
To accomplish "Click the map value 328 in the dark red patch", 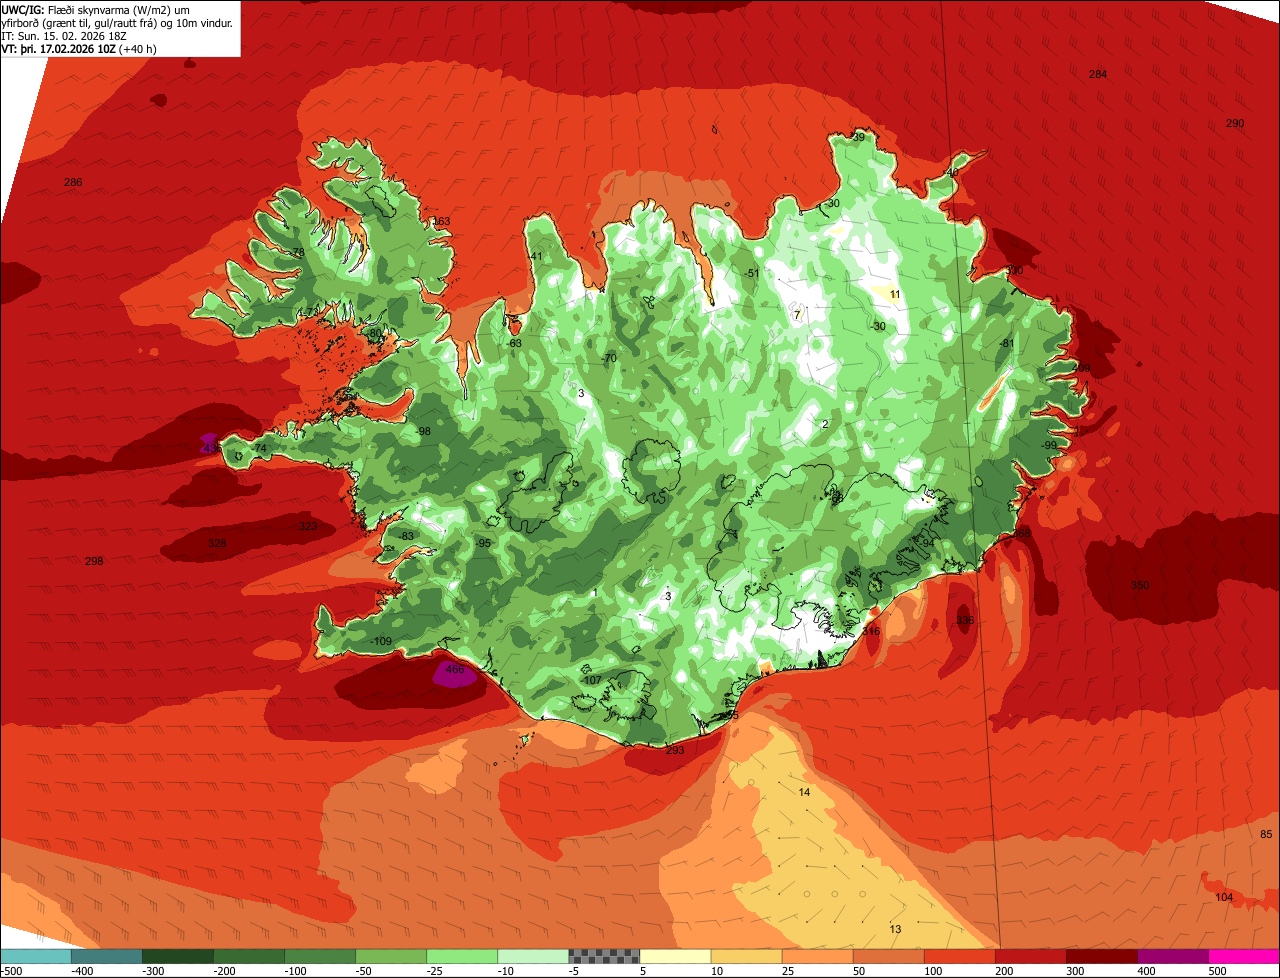I will 217,543.
